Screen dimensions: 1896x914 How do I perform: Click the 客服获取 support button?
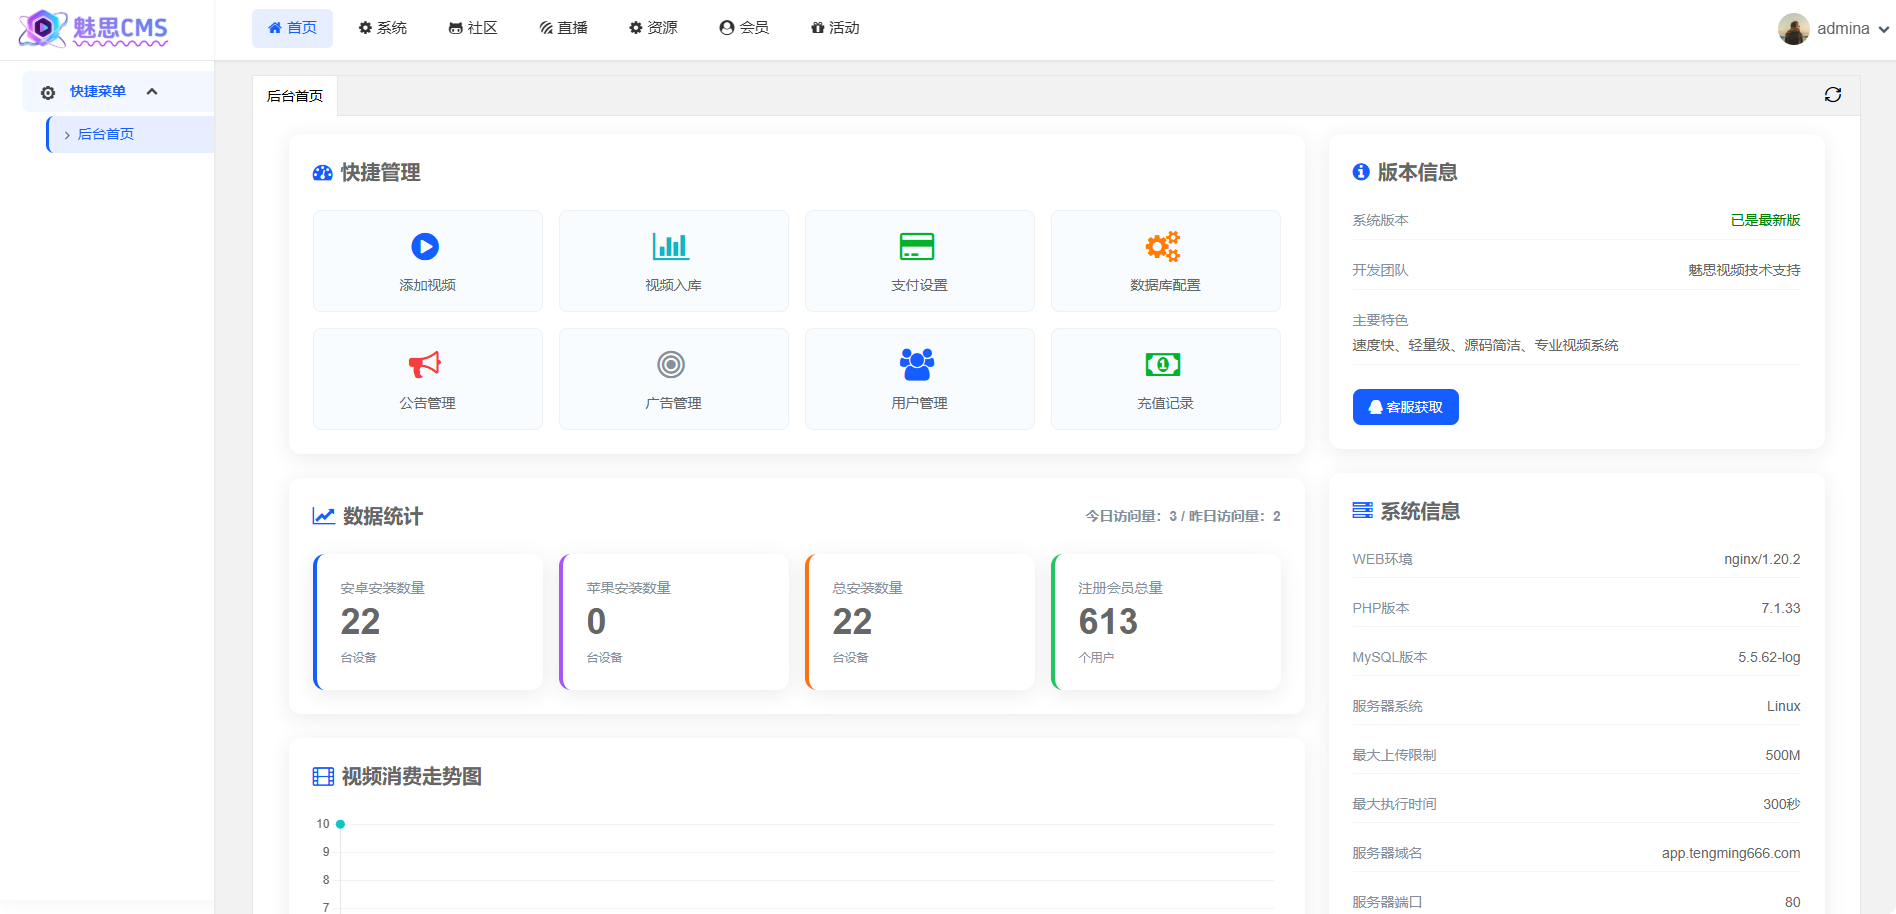(1405, 407)
